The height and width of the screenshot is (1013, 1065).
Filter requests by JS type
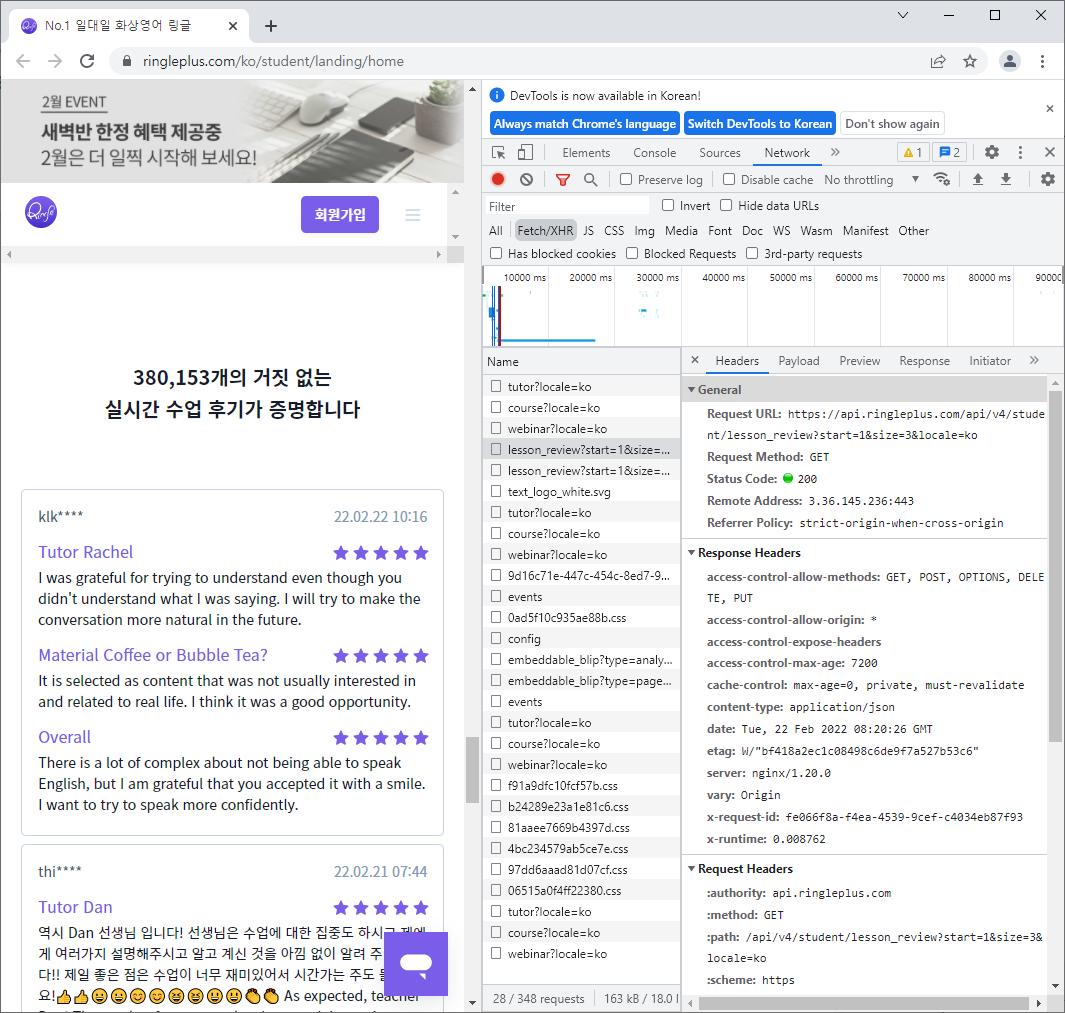point(588,231)
